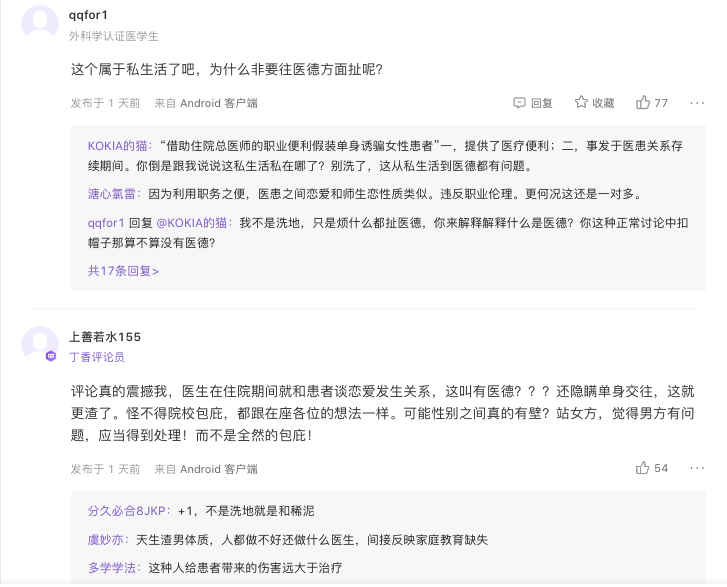The image size is (727, 587).
Task: Open more options for 上善若水155's comment
Action: tap(697, 468)
